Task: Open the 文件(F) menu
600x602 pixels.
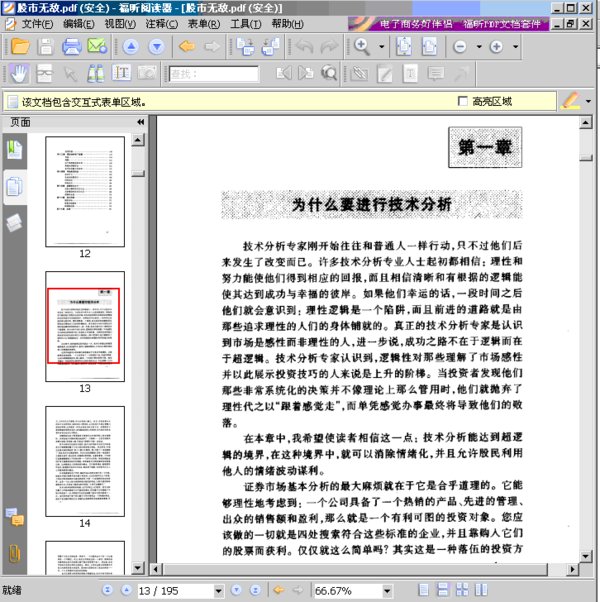Action: click(x=37, y=24)
